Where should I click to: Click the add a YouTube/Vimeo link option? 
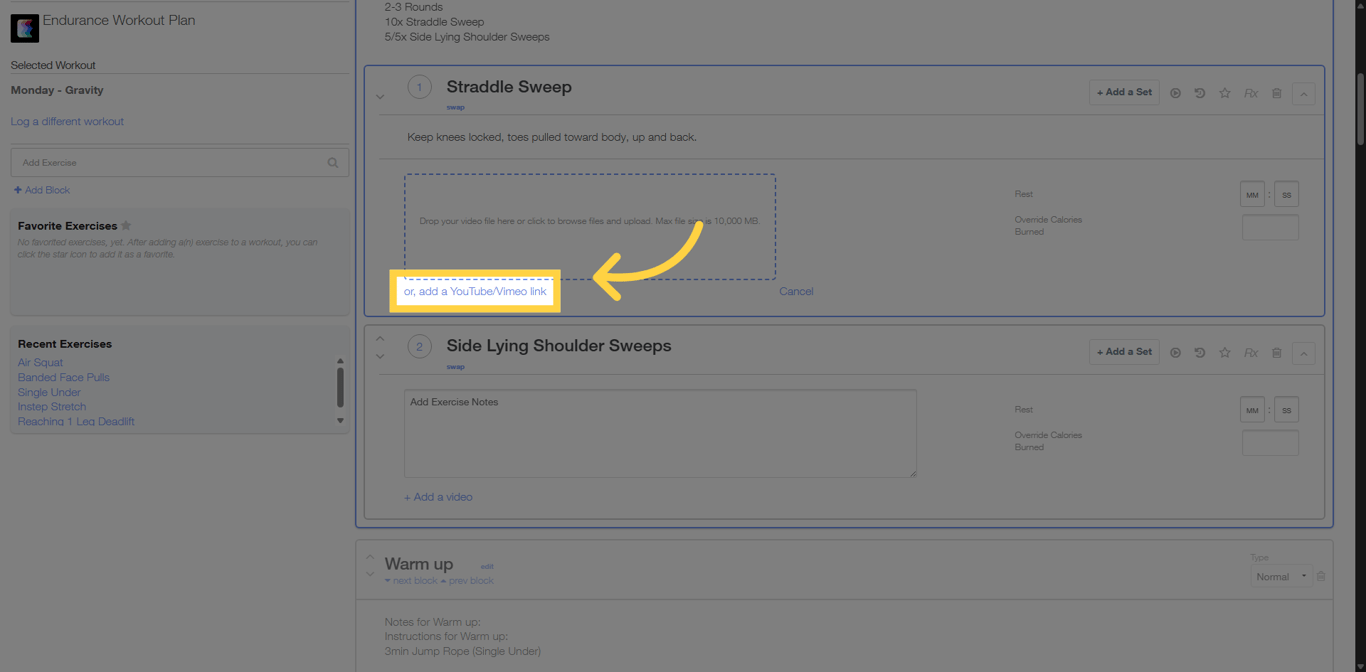click(475, 291)
